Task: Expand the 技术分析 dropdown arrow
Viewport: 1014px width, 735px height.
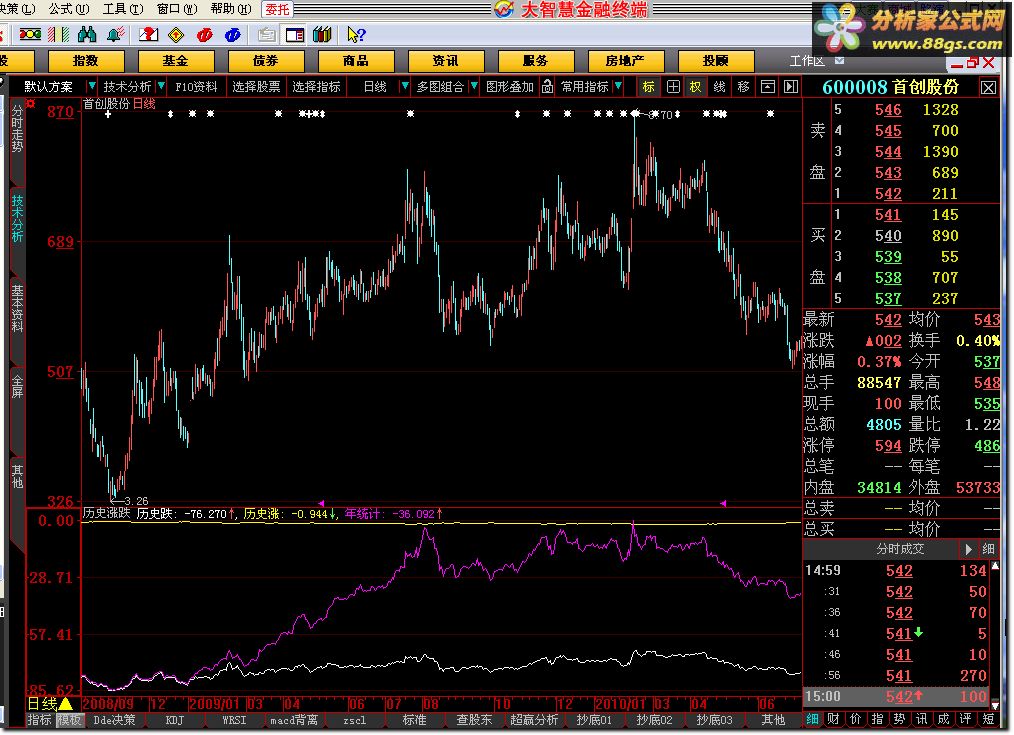Action: point(160,86)
